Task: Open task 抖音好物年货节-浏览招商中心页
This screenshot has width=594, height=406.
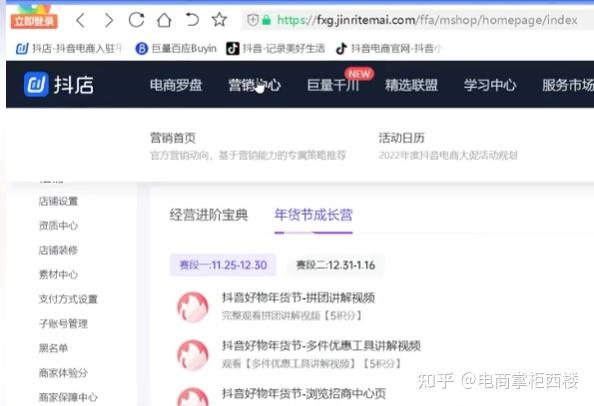Action: tap(304, 394)
